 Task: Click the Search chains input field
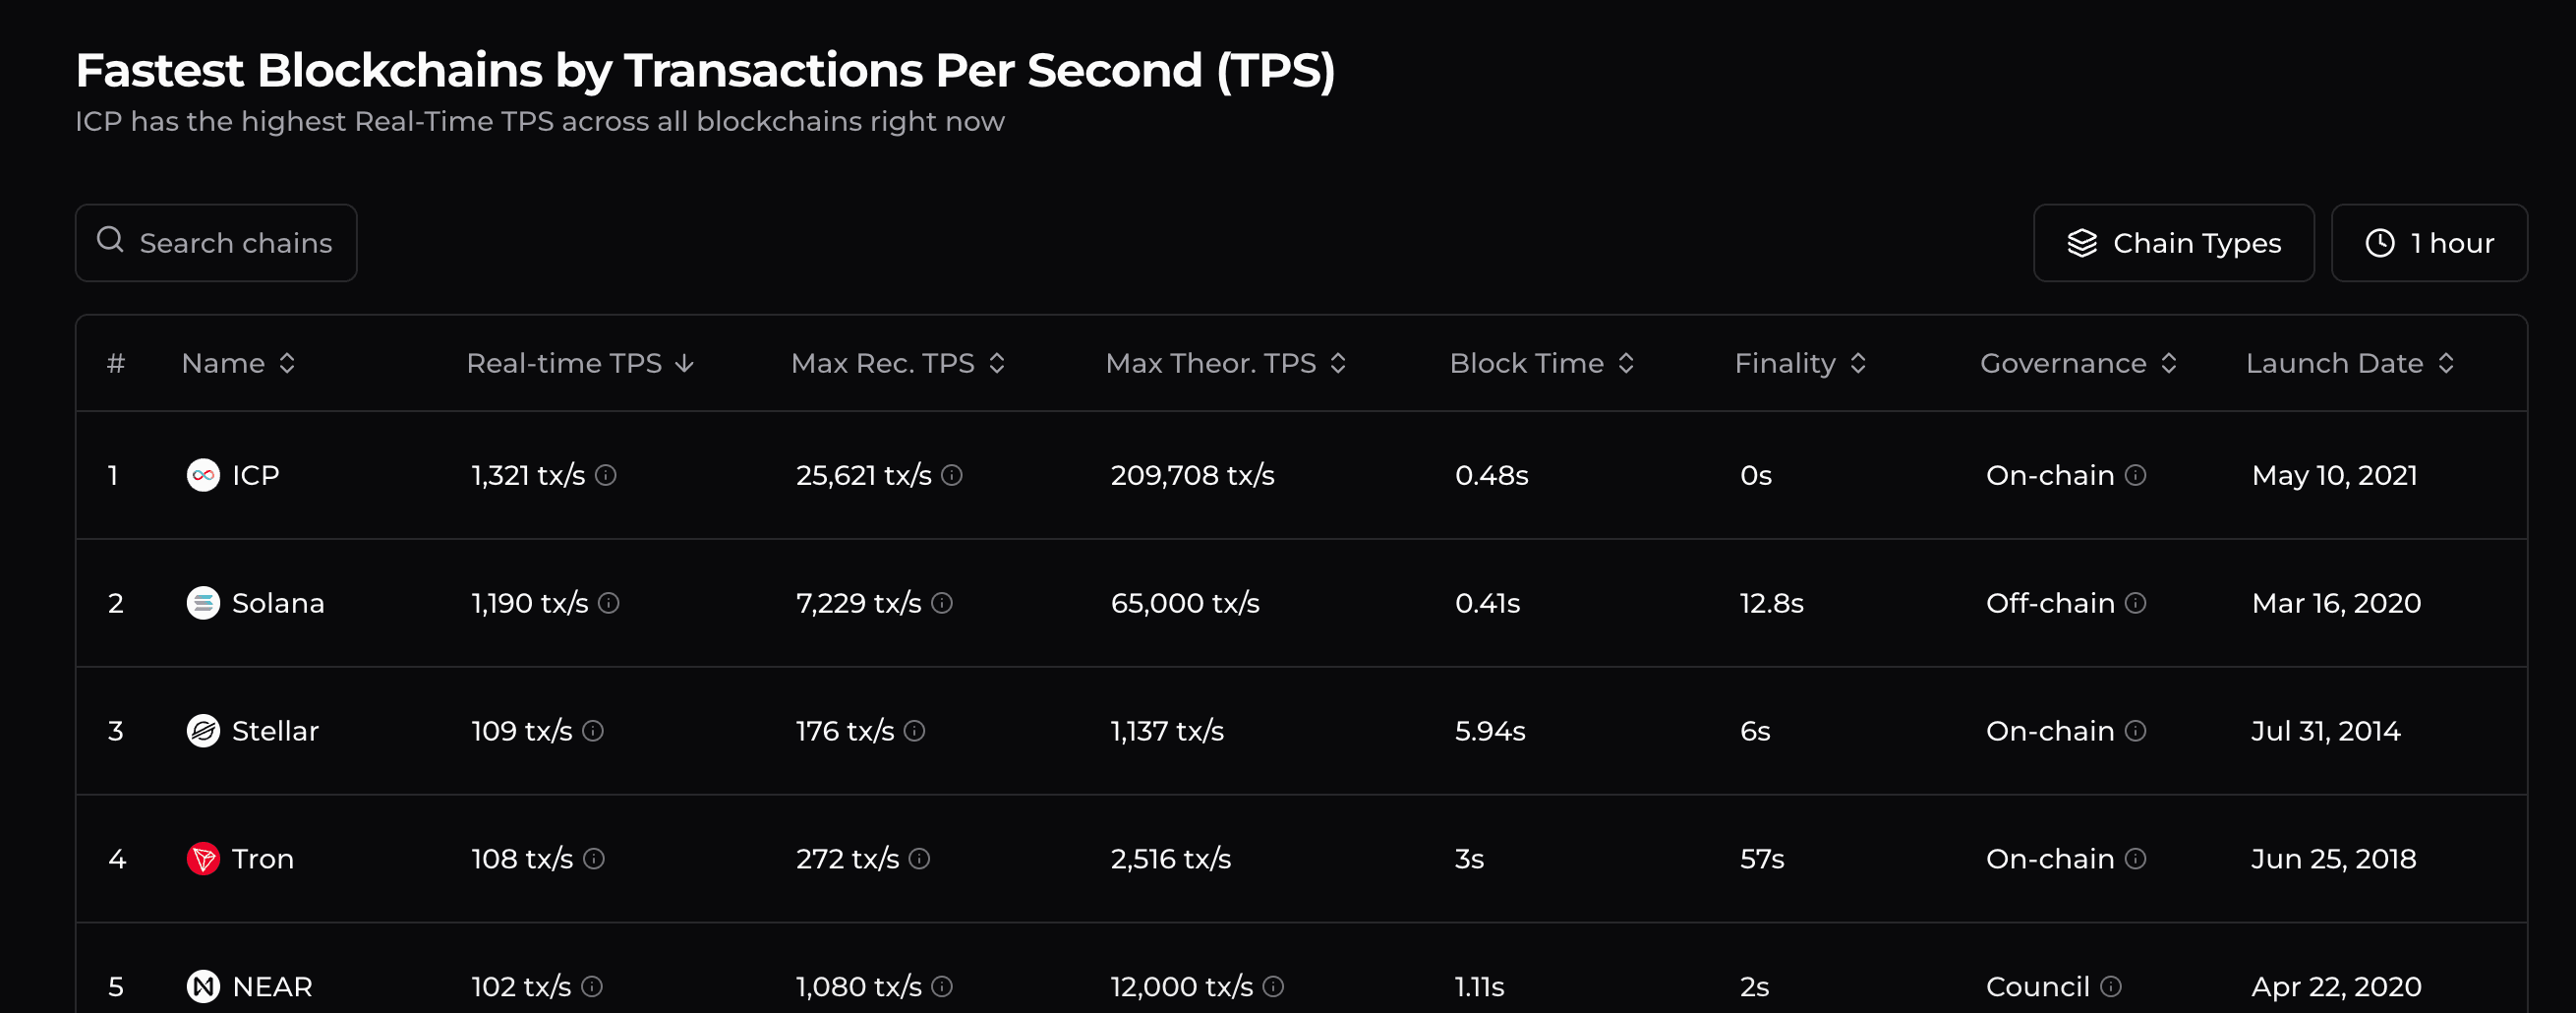pos(235,243)
